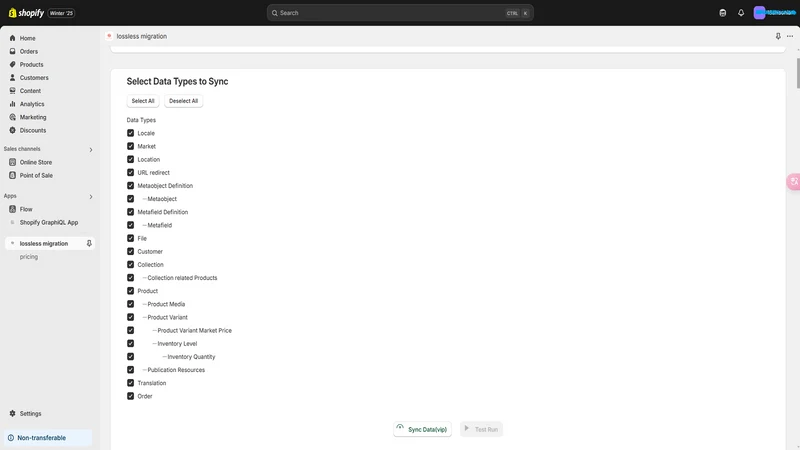
Task: Click the floating translate widget icon
Action: [794, 182]
